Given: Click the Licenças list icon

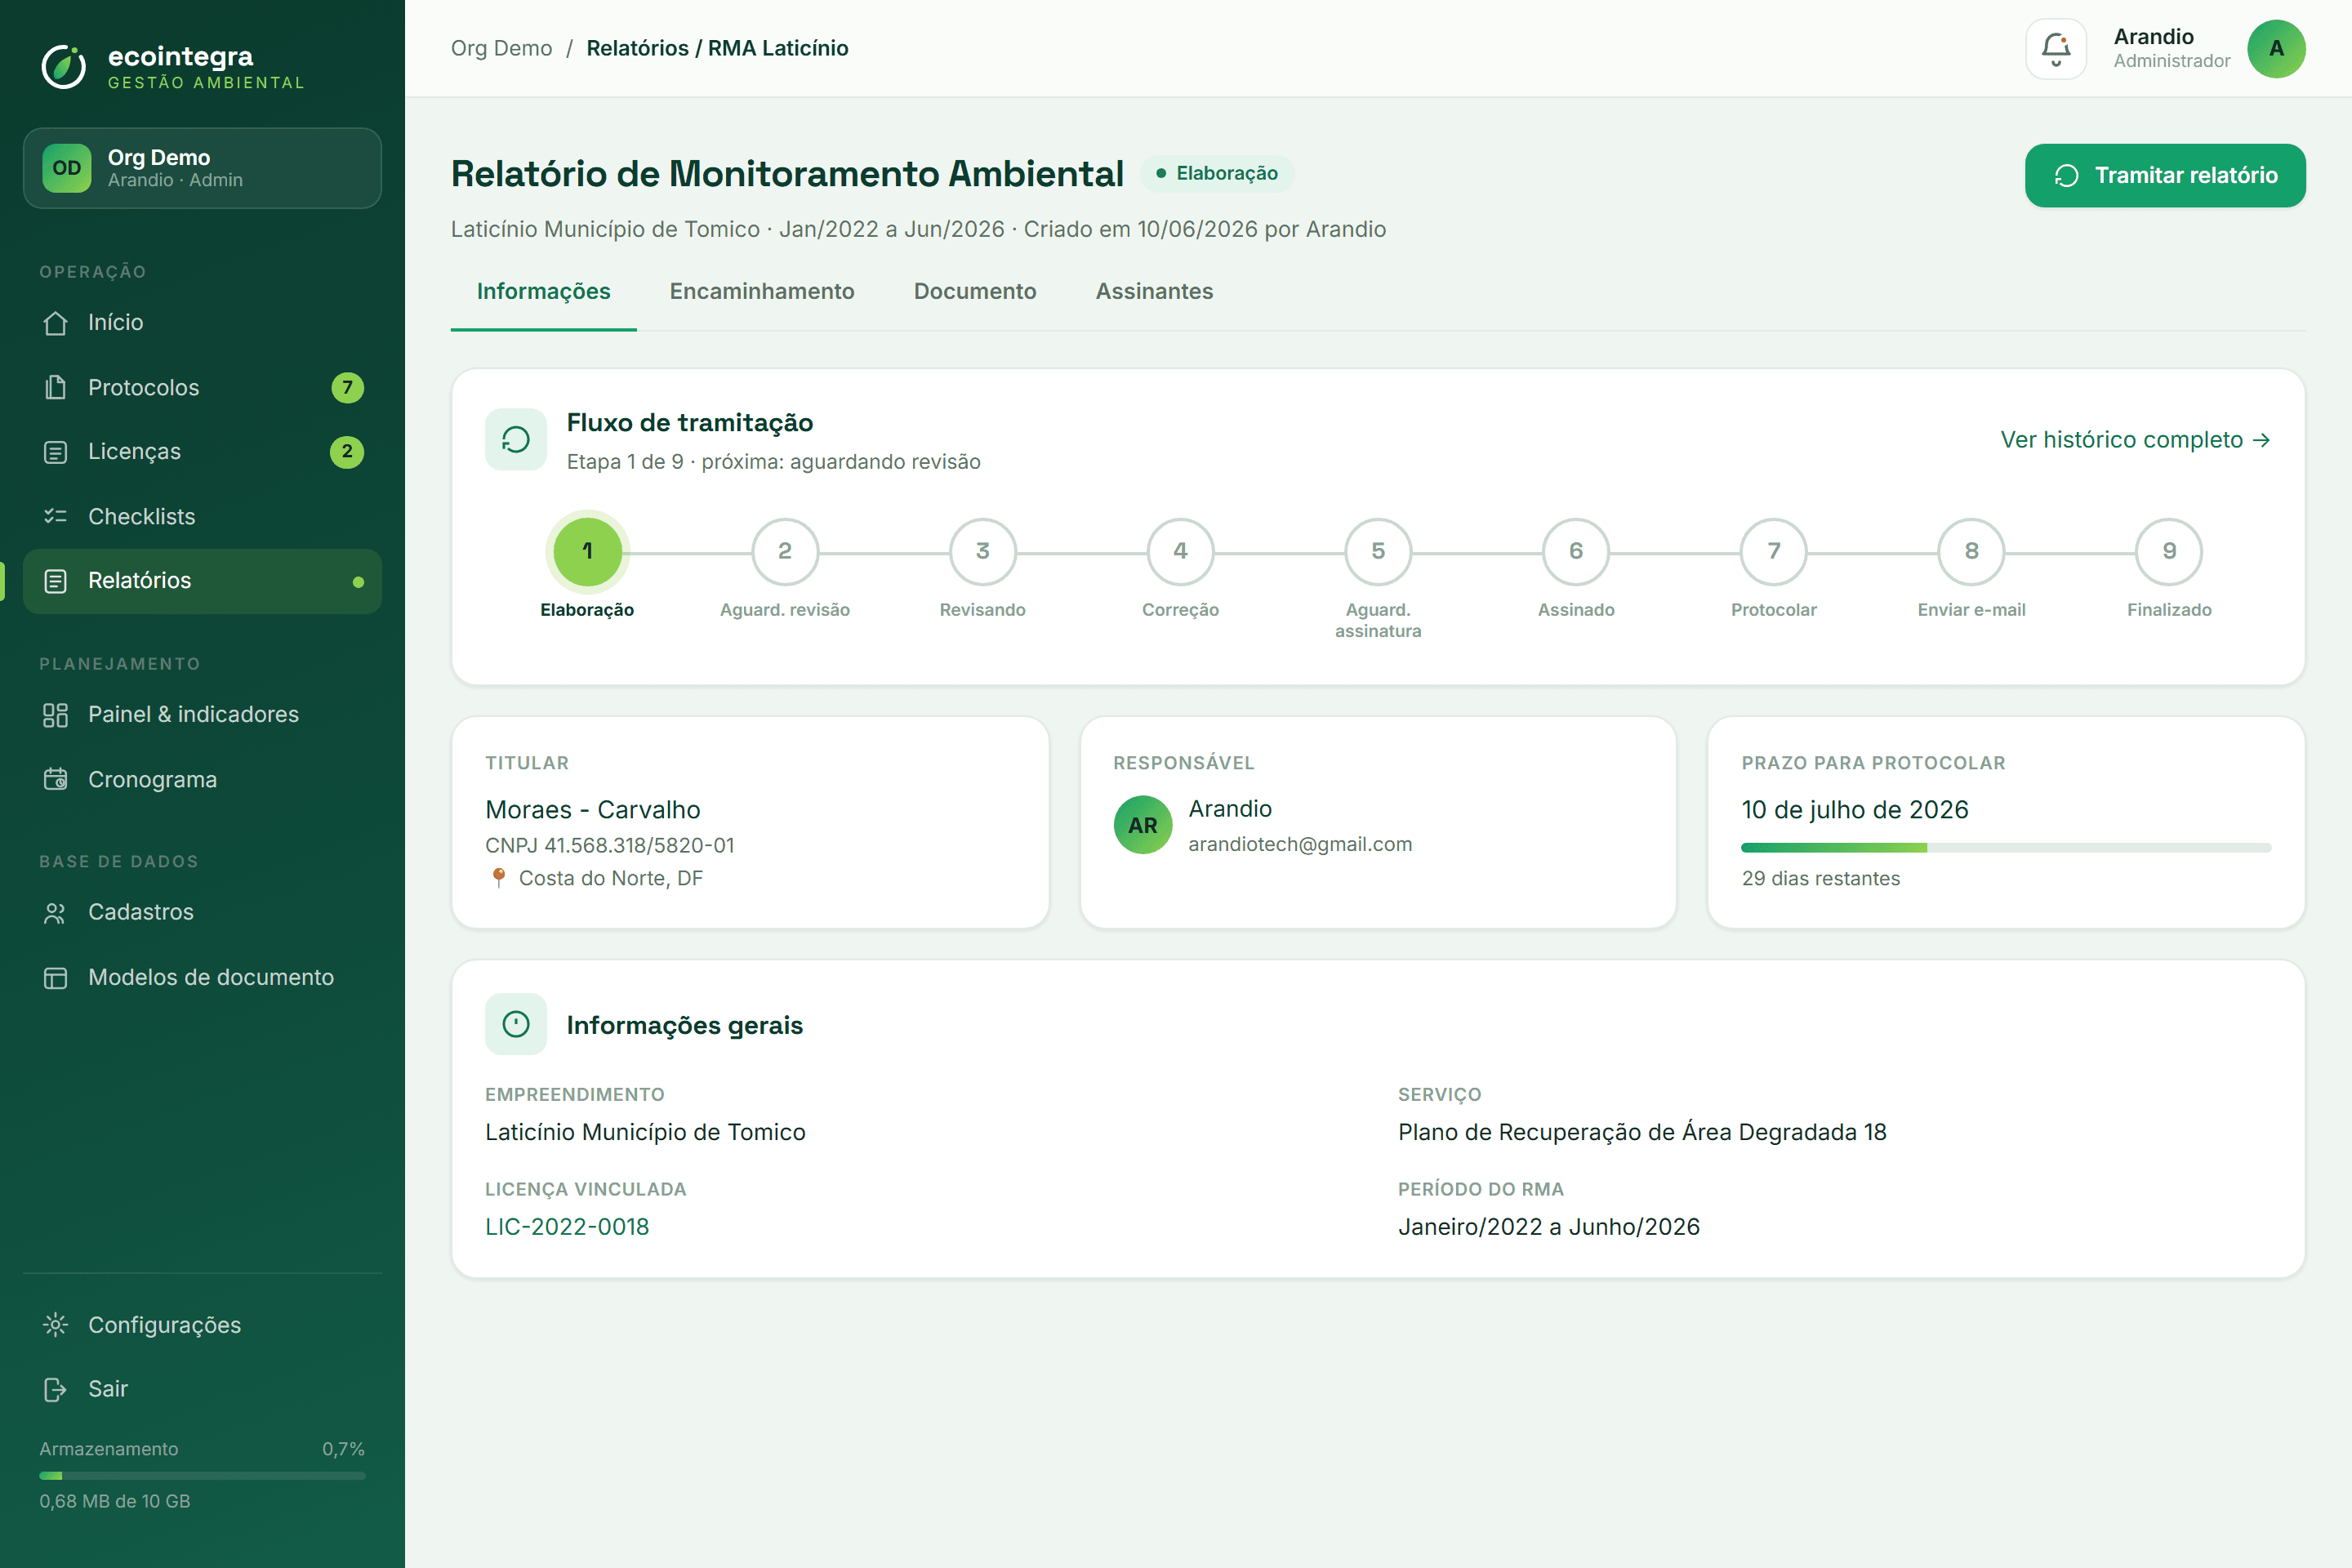Looking at the screenshot, I should 56,452.
